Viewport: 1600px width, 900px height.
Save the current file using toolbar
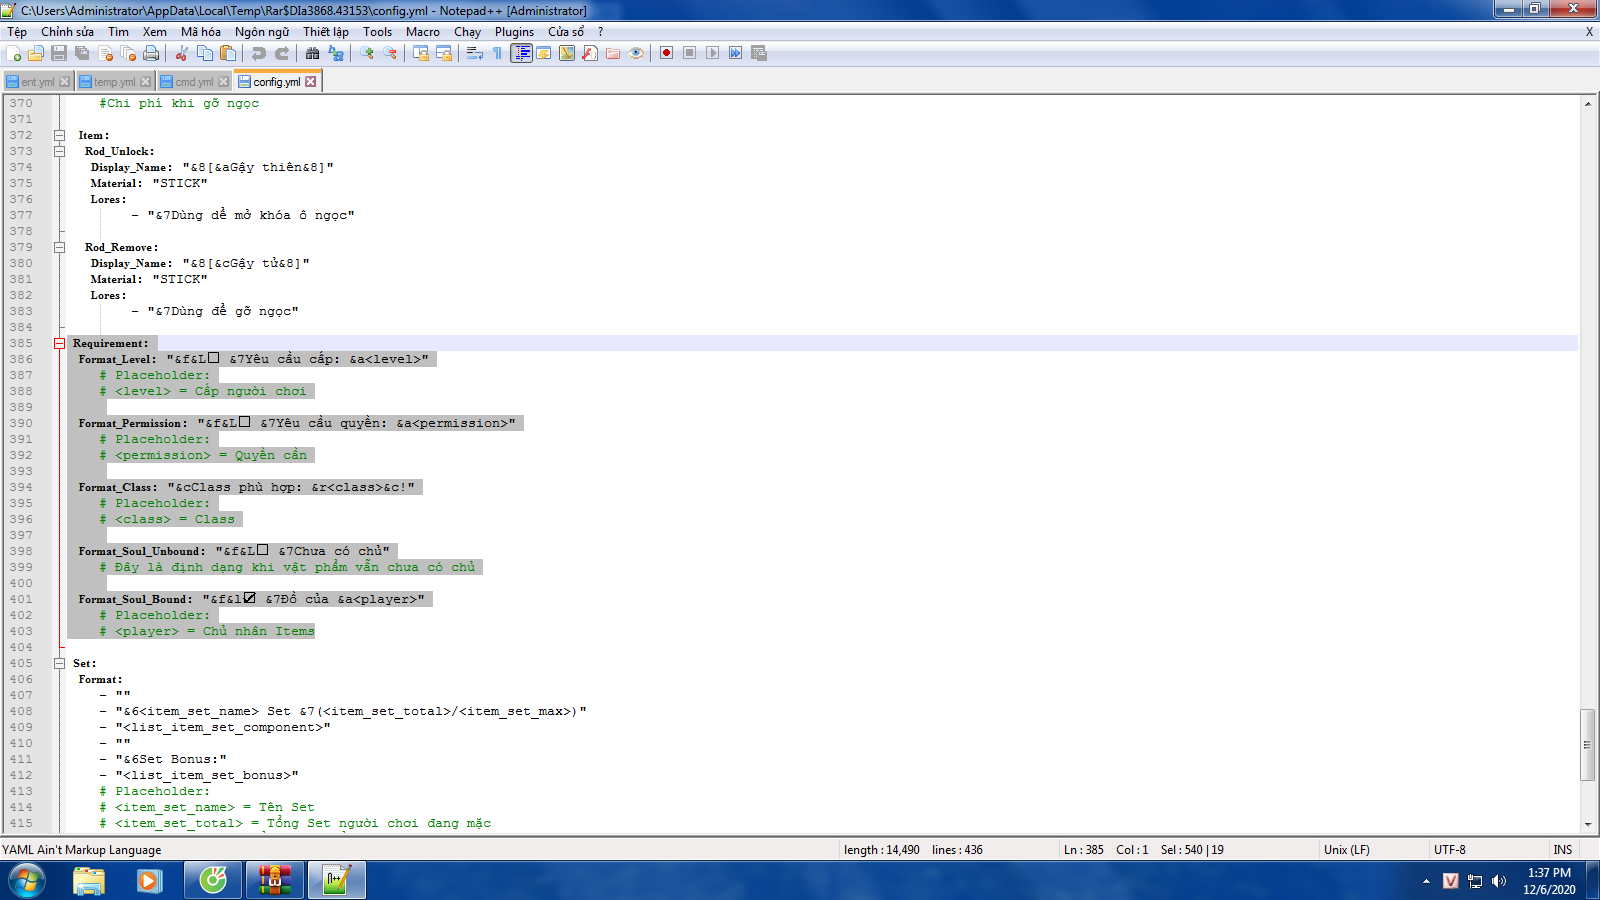point(59,53)
